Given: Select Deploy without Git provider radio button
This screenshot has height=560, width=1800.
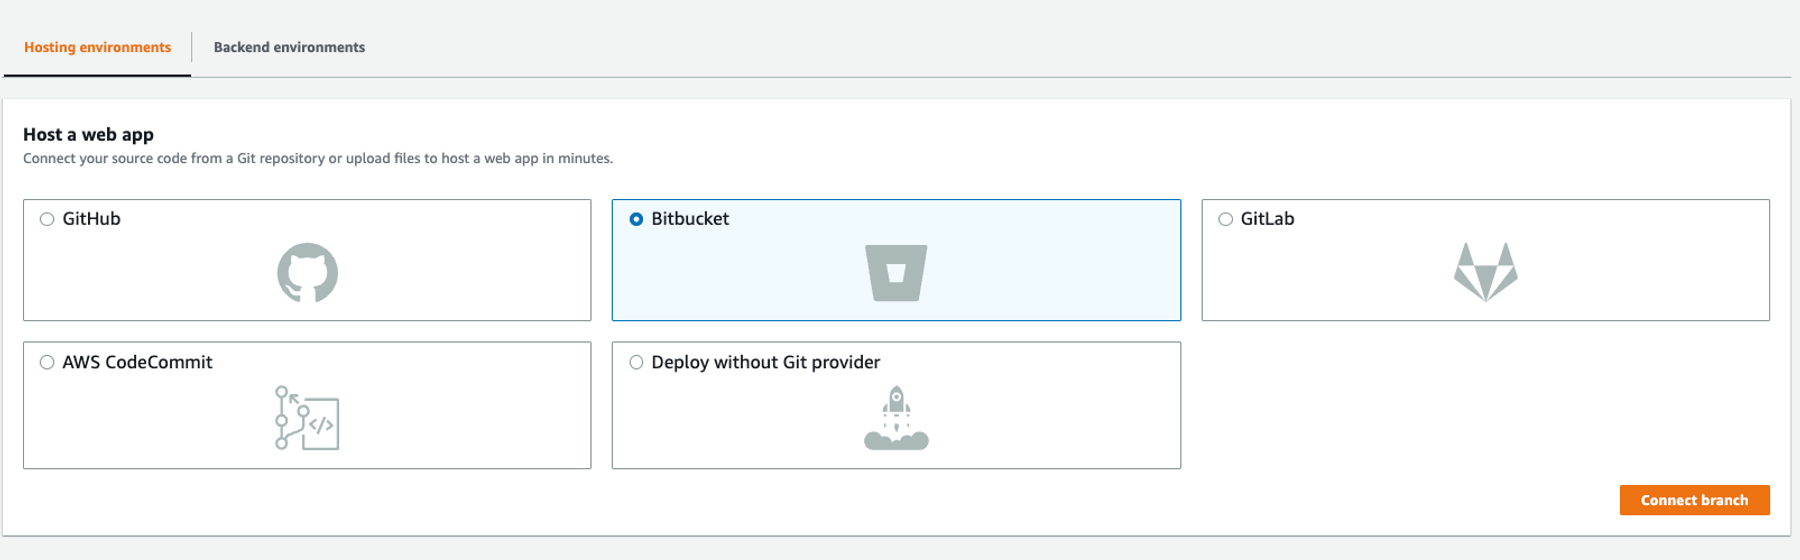Looking at the screenshot, I should click(636, 362).
